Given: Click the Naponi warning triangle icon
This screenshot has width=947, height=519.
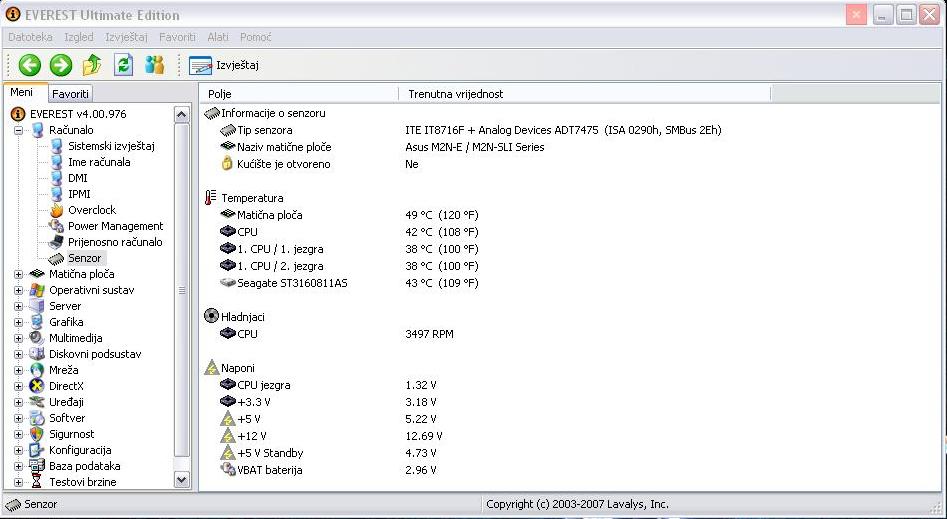Looking at the screenshot, I should coord(211,367).
